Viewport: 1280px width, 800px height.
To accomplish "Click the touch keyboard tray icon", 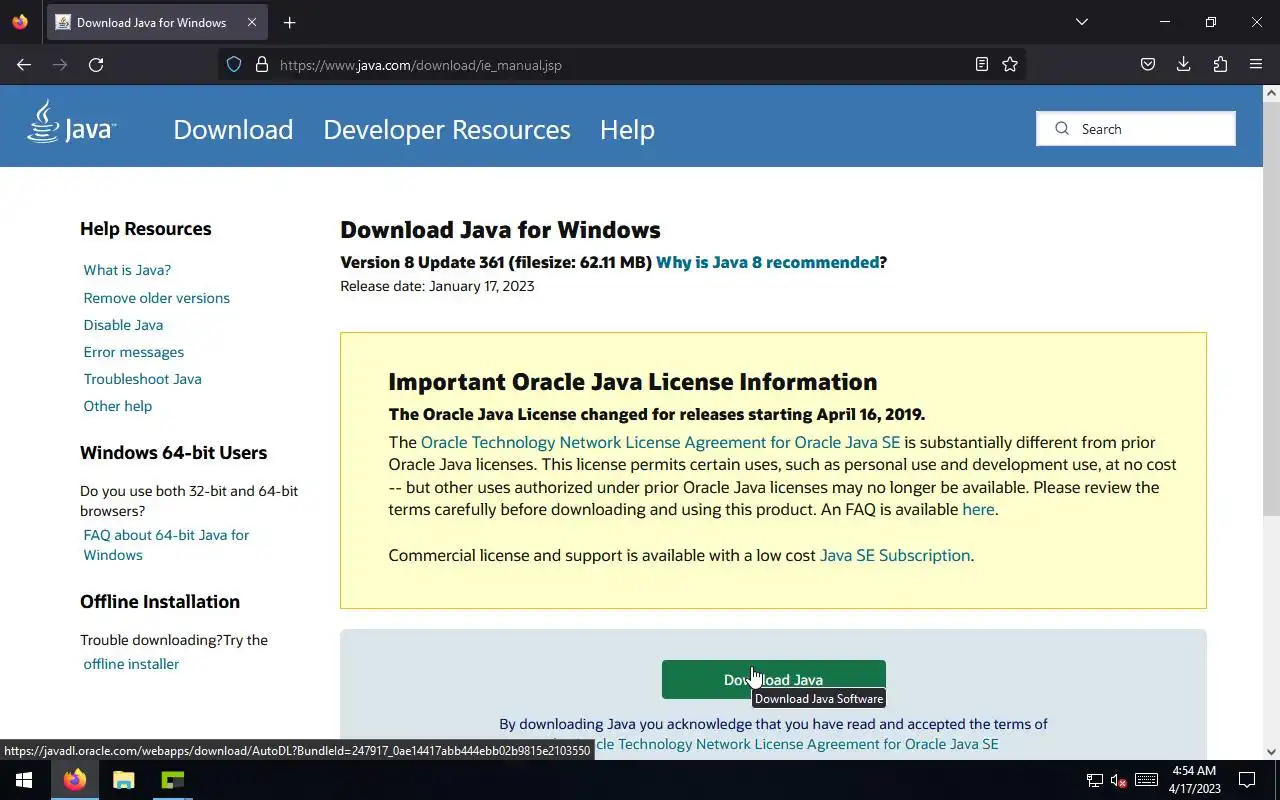I will click(1147, 780).
